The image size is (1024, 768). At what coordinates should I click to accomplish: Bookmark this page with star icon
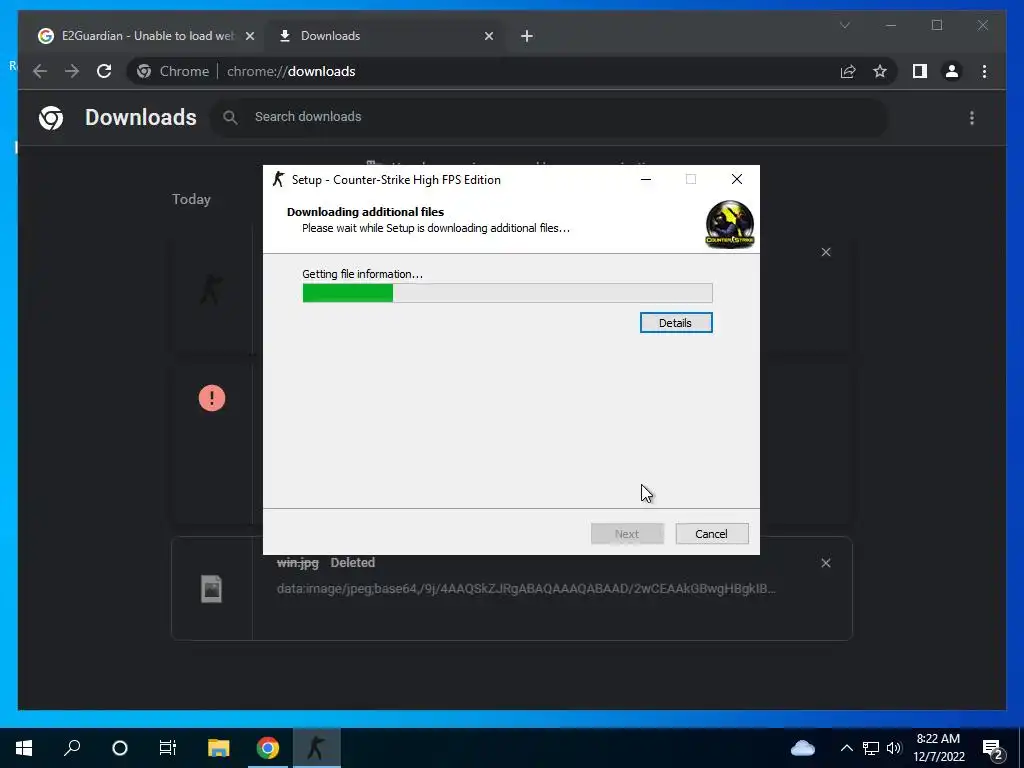pyautogui.click(x=880, y=71)
